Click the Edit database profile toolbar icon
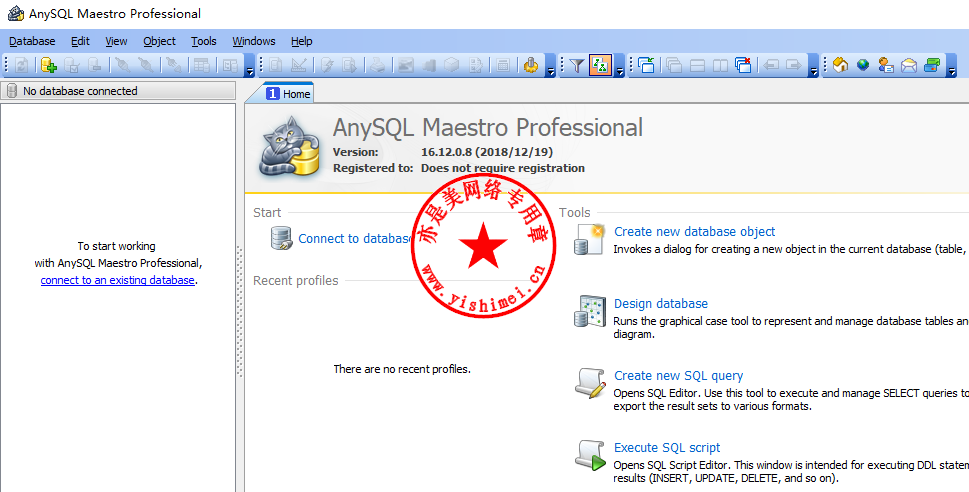969x492 pixels. (x=72, y=65)
